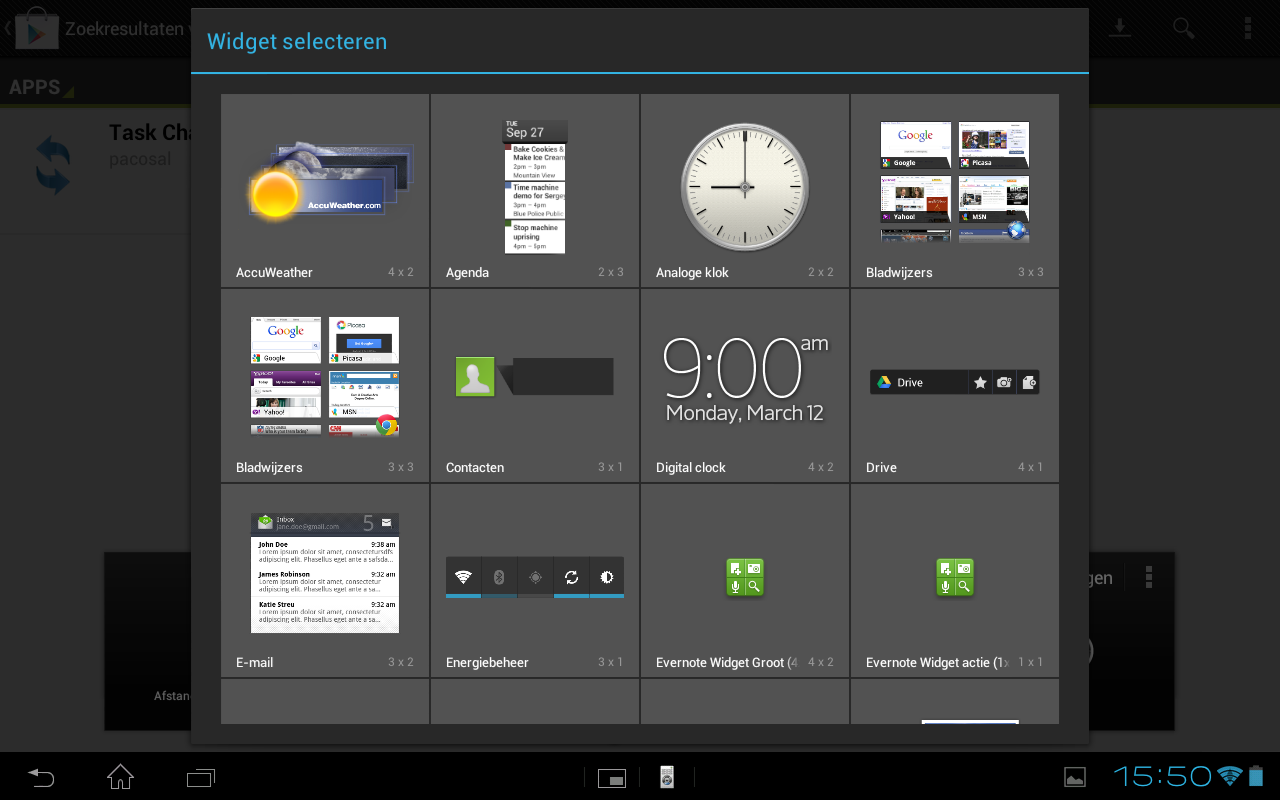Select the AccuWeather widget
This screenshot has width=1280, height=800.
pos(325,191)
